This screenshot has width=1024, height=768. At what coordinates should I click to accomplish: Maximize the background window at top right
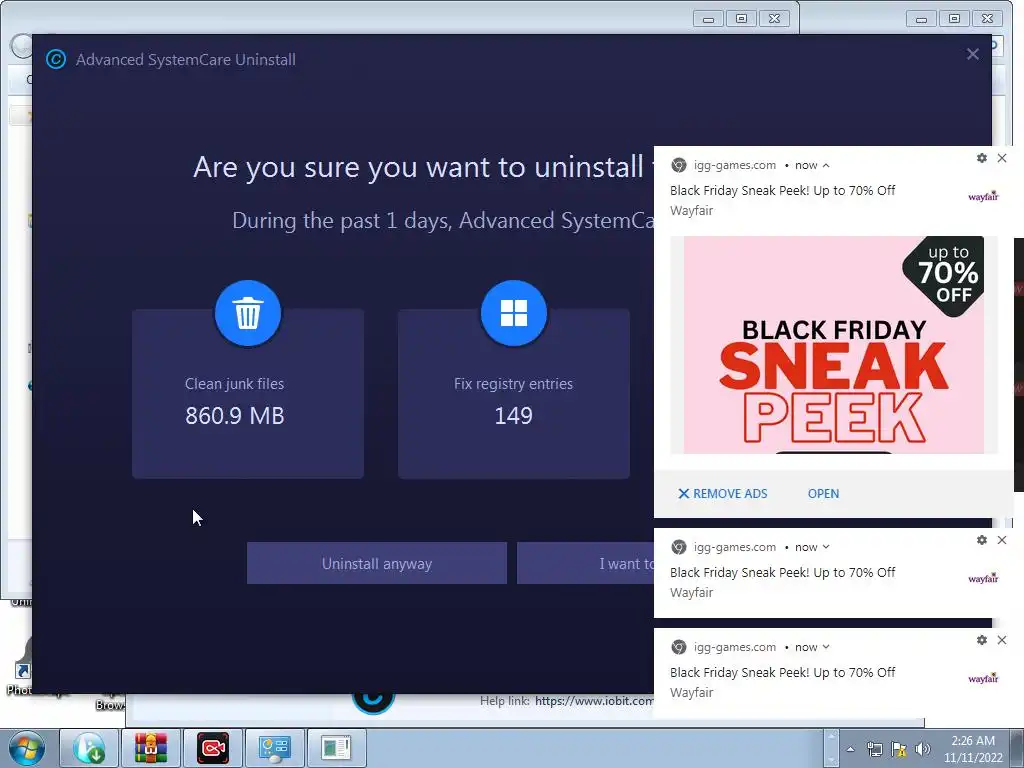pyautogui.click(x=954, y=19)
